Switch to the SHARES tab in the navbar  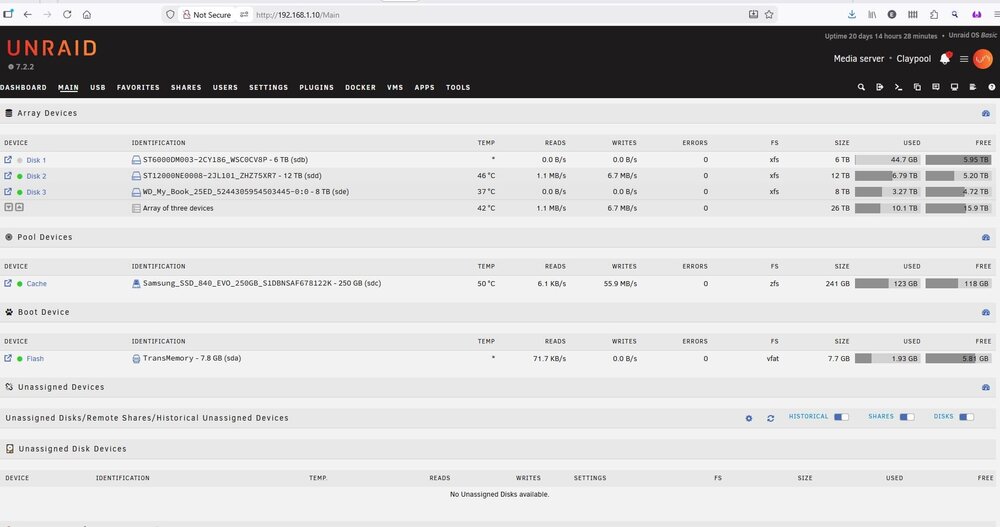(x=186, y=87)
